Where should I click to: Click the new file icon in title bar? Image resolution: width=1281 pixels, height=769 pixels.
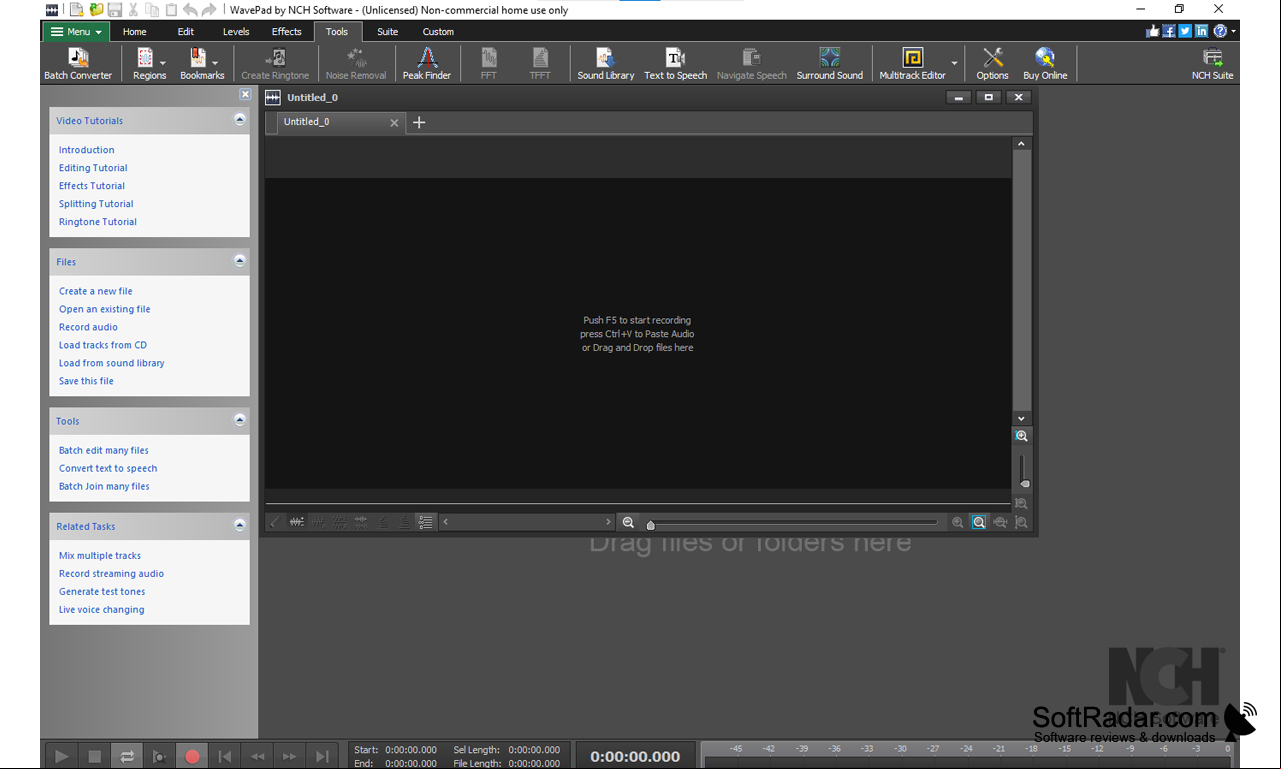76,10
